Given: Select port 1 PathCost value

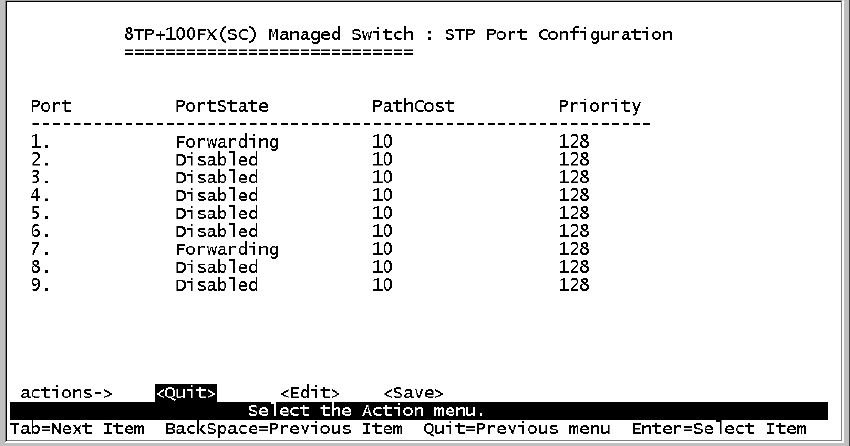Looking at the screenshot, I should [382, 142].
